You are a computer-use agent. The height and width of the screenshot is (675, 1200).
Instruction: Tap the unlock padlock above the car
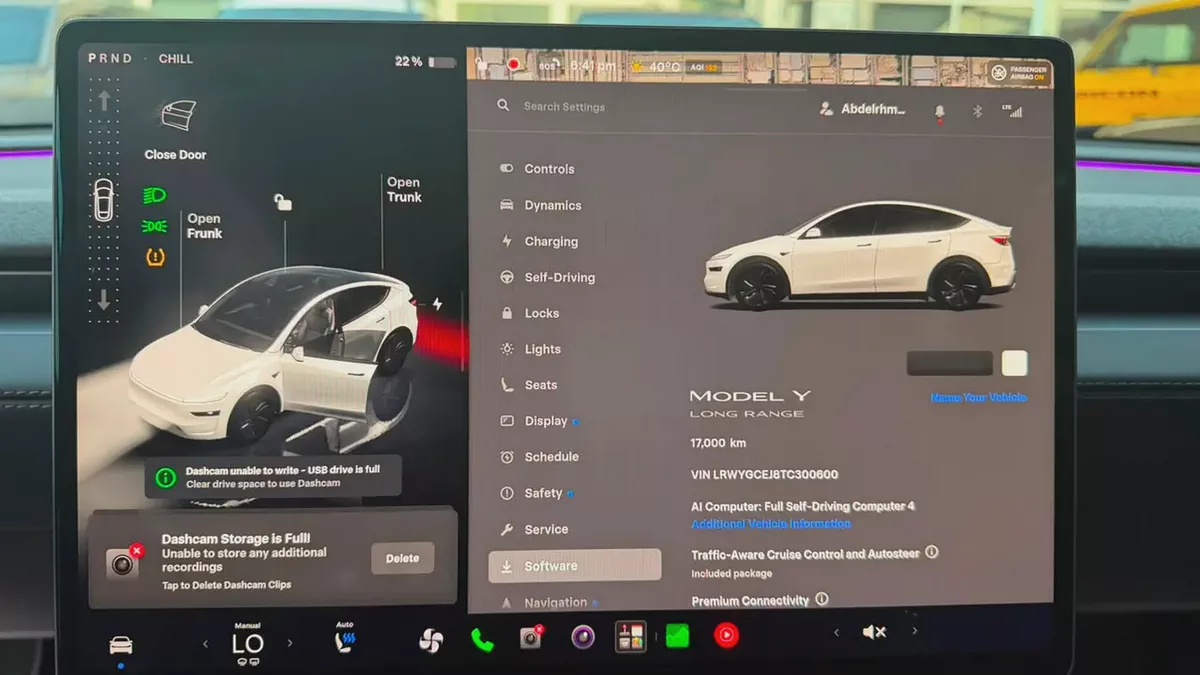click(x=283, y=203)
